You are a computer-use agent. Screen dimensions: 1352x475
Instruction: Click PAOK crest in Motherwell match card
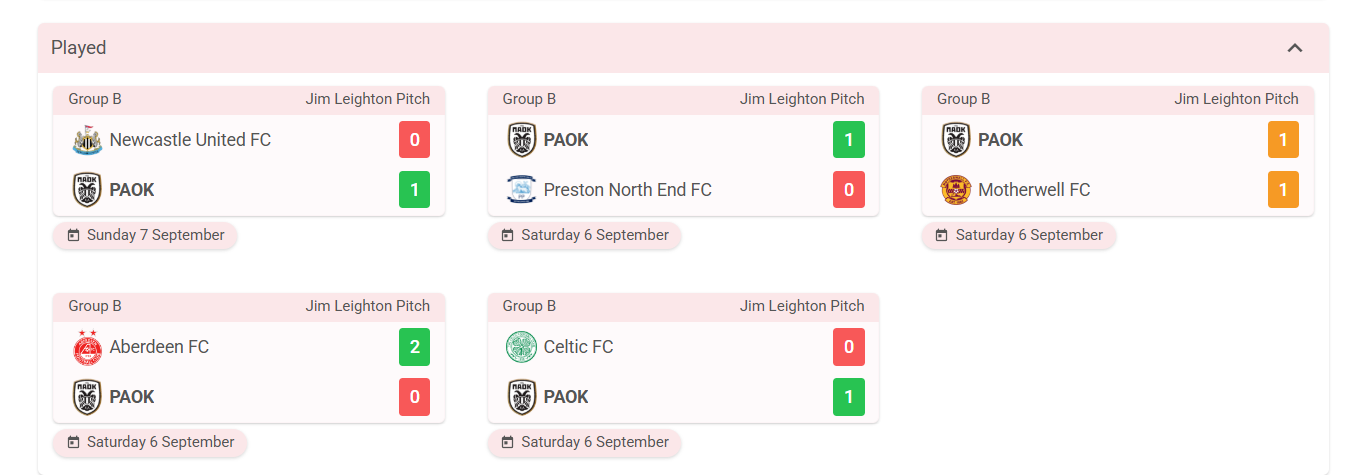click(x=956, y=140)
